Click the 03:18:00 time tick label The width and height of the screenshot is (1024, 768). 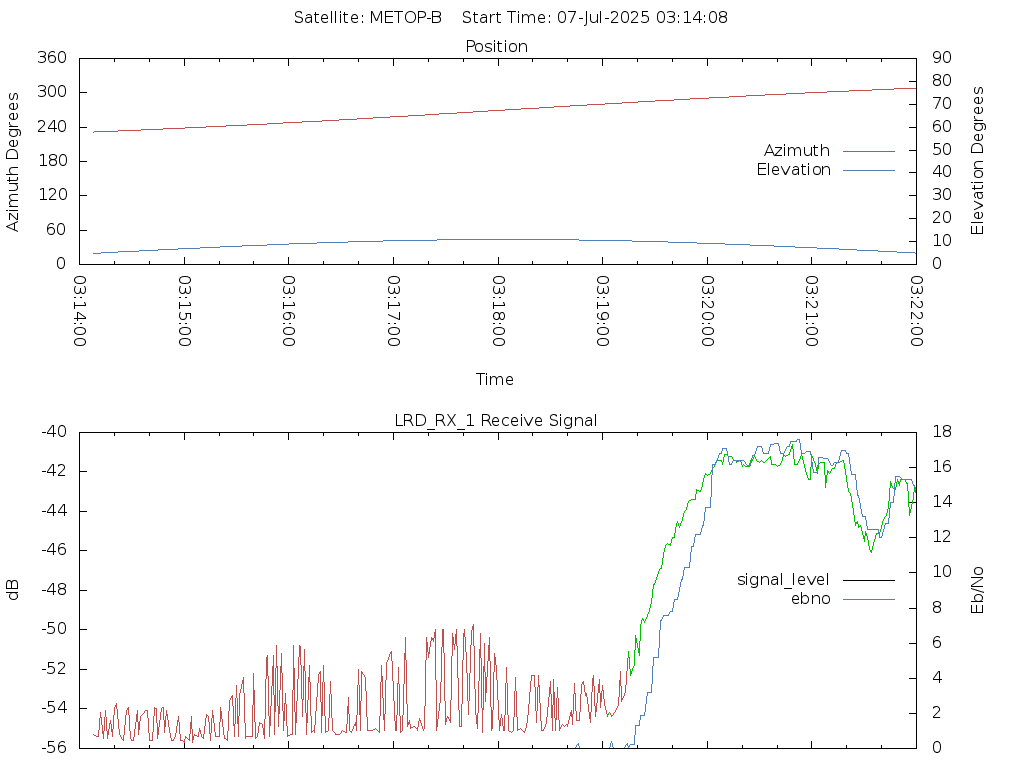tap(498, 311)
